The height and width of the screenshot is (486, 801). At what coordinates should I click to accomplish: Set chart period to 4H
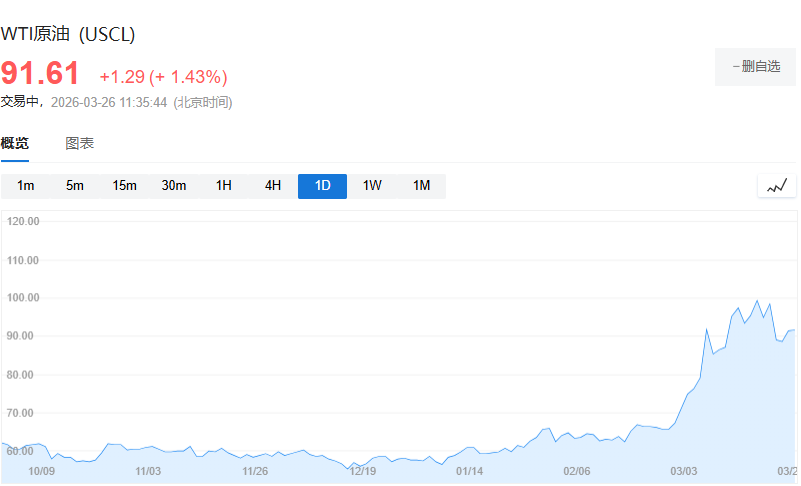point(273,186)
